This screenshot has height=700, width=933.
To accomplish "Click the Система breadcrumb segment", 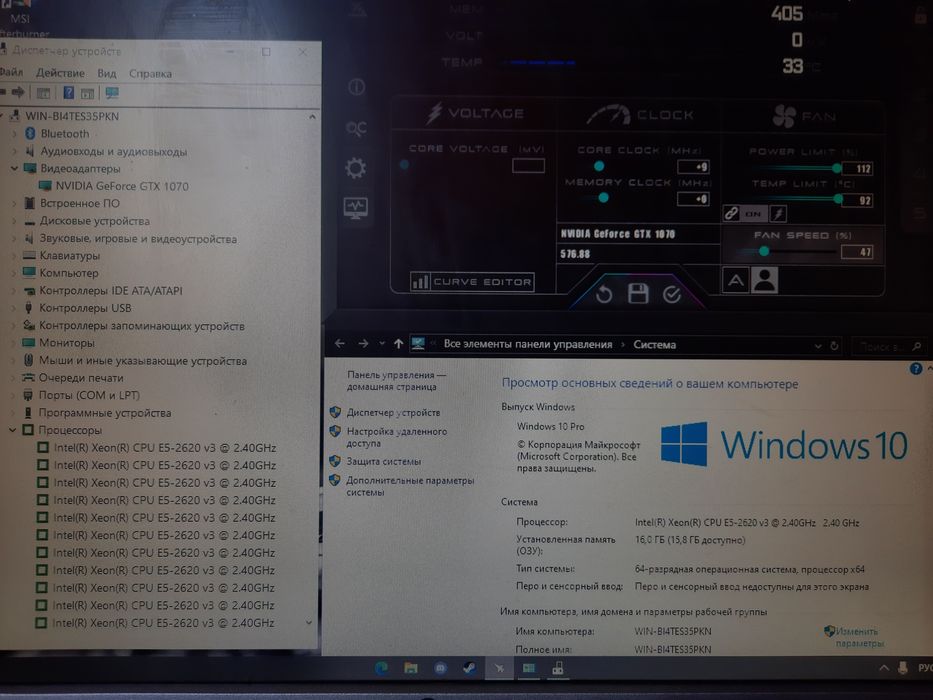I will 655,345.
